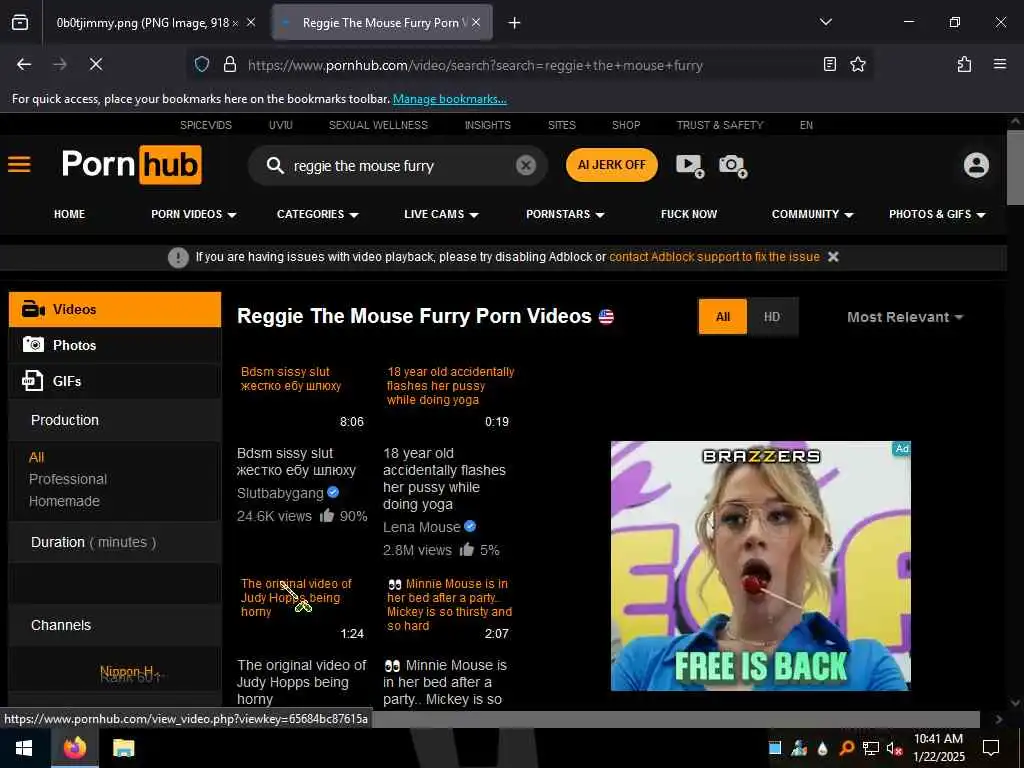Click the taskbar clock showing 10:41 AM
The height and width of the screenshot is (768, 1024).
(938, 748)
